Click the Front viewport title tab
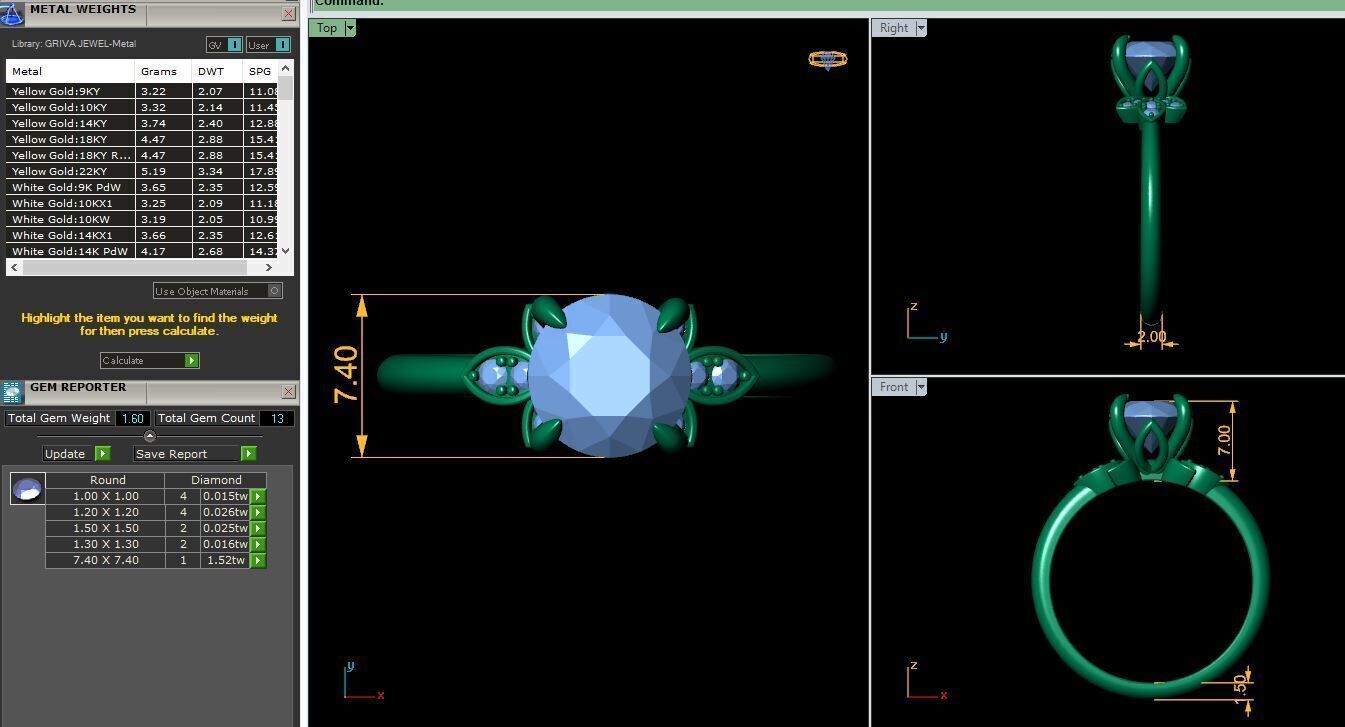Viewport: 1345px width, 727px height. [894, 387]
